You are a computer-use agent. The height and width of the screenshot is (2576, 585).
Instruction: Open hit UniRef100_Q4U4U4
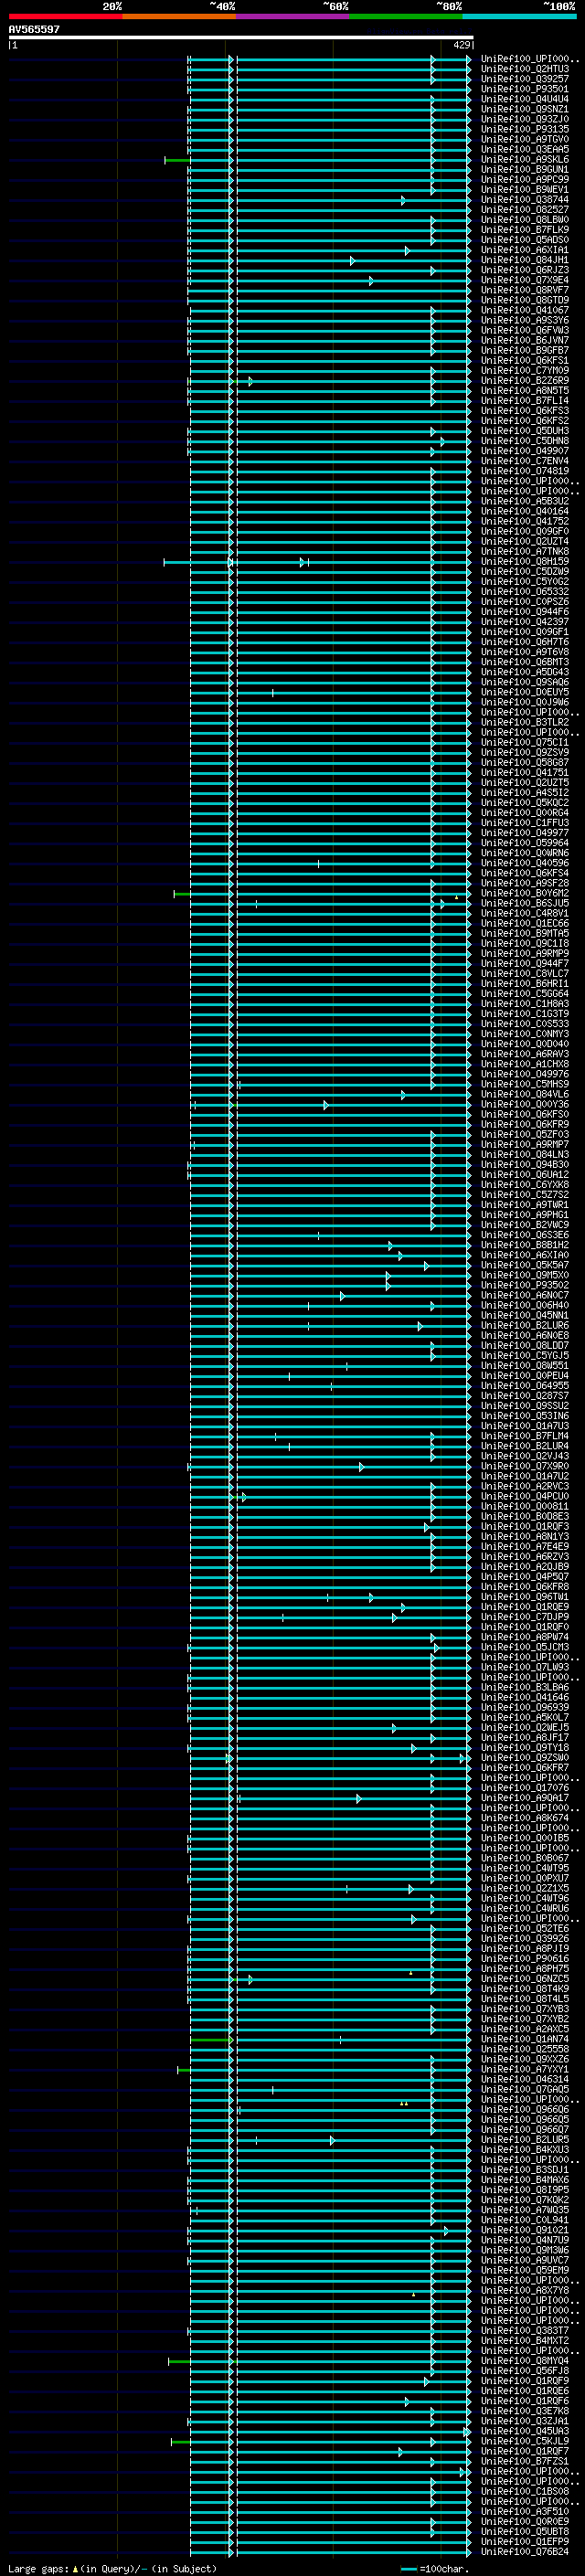[525, 99]
